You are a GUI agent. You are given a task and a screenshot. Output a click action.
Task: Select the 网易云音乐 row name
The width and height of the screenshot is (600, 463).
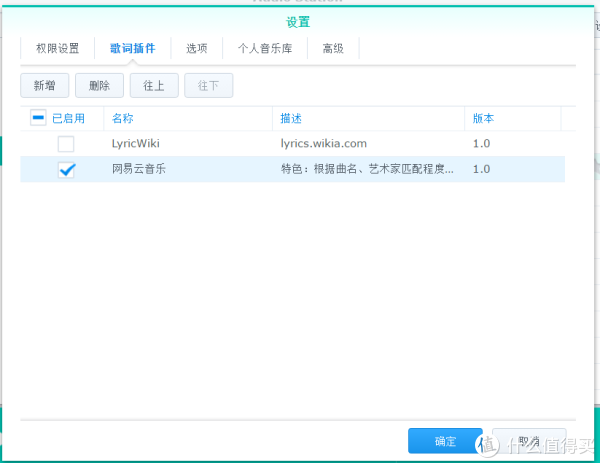(x=139, y=170)
